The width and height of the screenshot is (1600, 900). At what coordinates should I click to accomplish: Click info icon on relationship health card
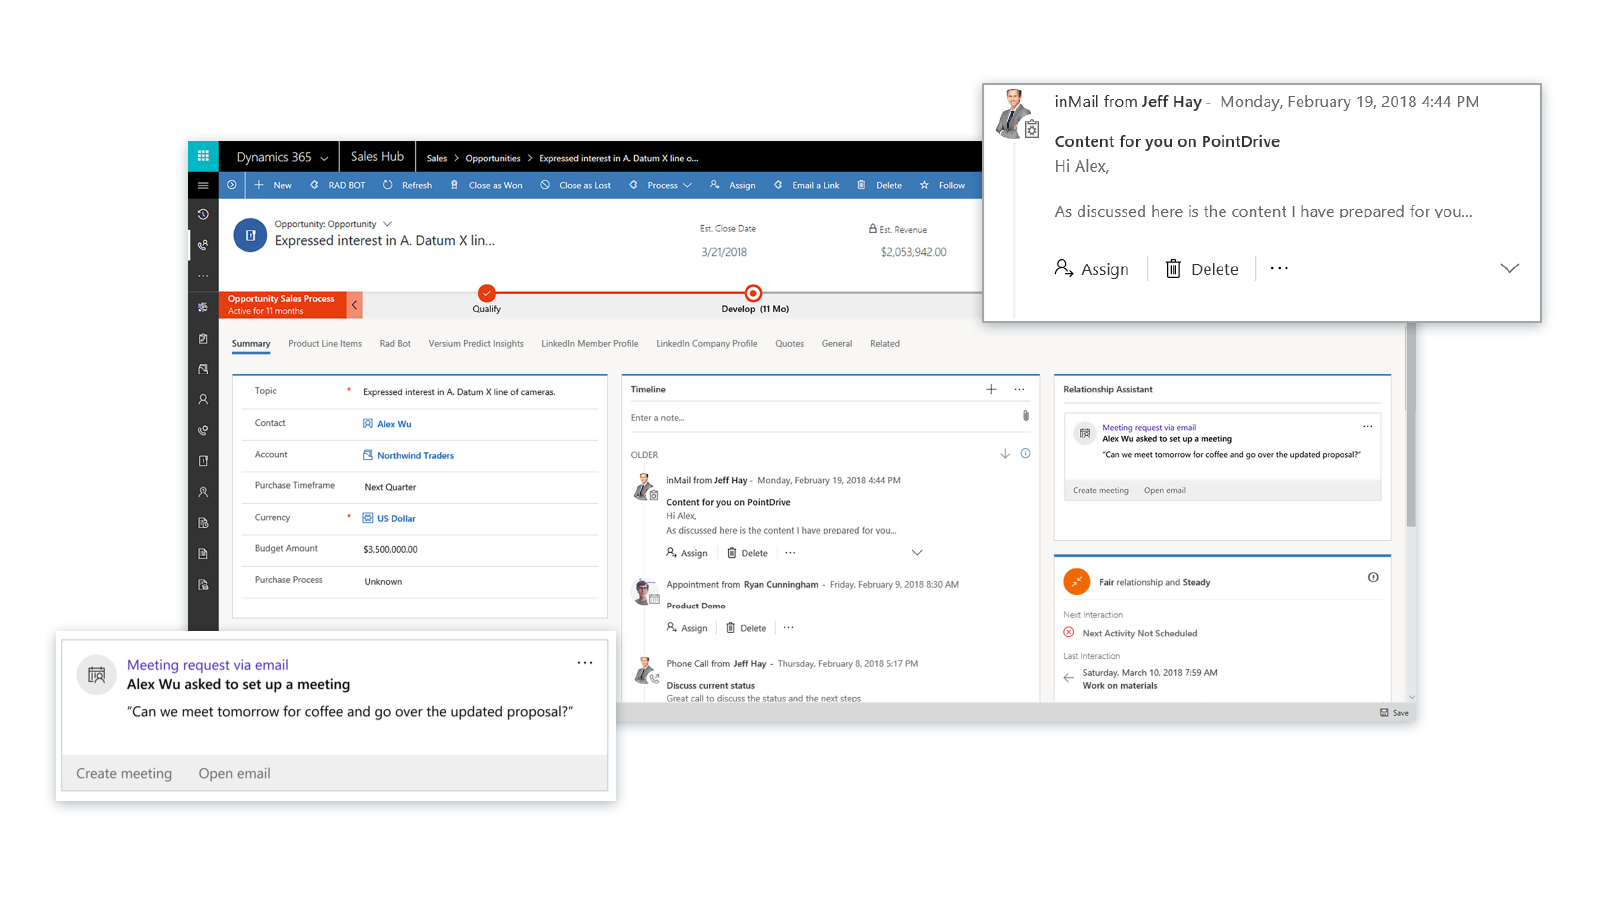(1373, 577)
